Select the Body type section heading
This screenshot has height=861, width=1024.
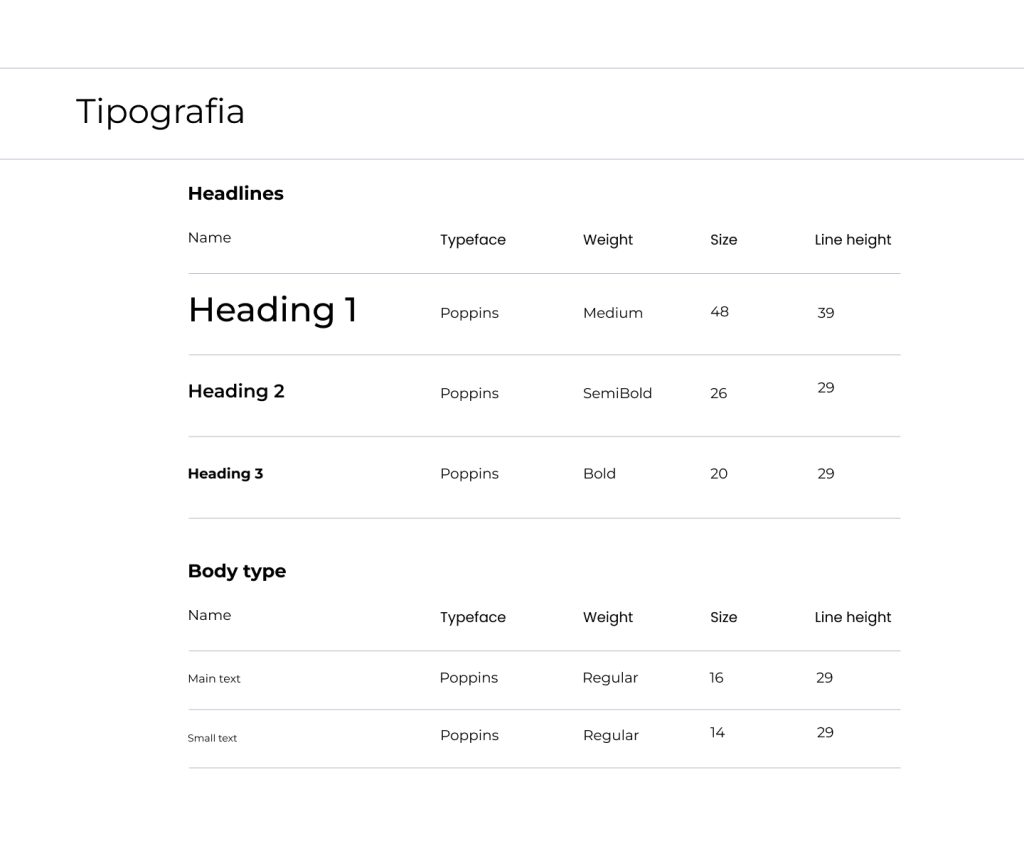tap(237, 572)
